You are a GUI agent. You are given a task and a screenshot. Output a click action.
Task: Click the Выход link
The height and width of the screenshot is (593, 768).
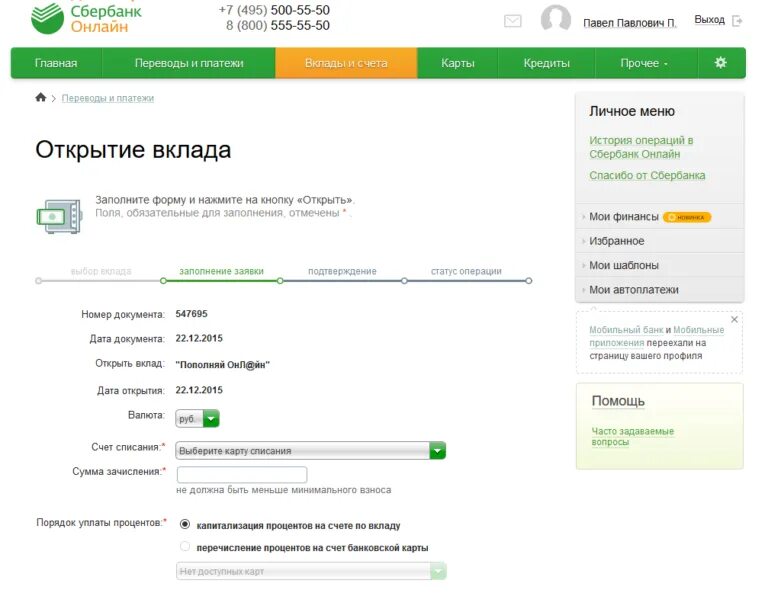[x=709, y=20]
